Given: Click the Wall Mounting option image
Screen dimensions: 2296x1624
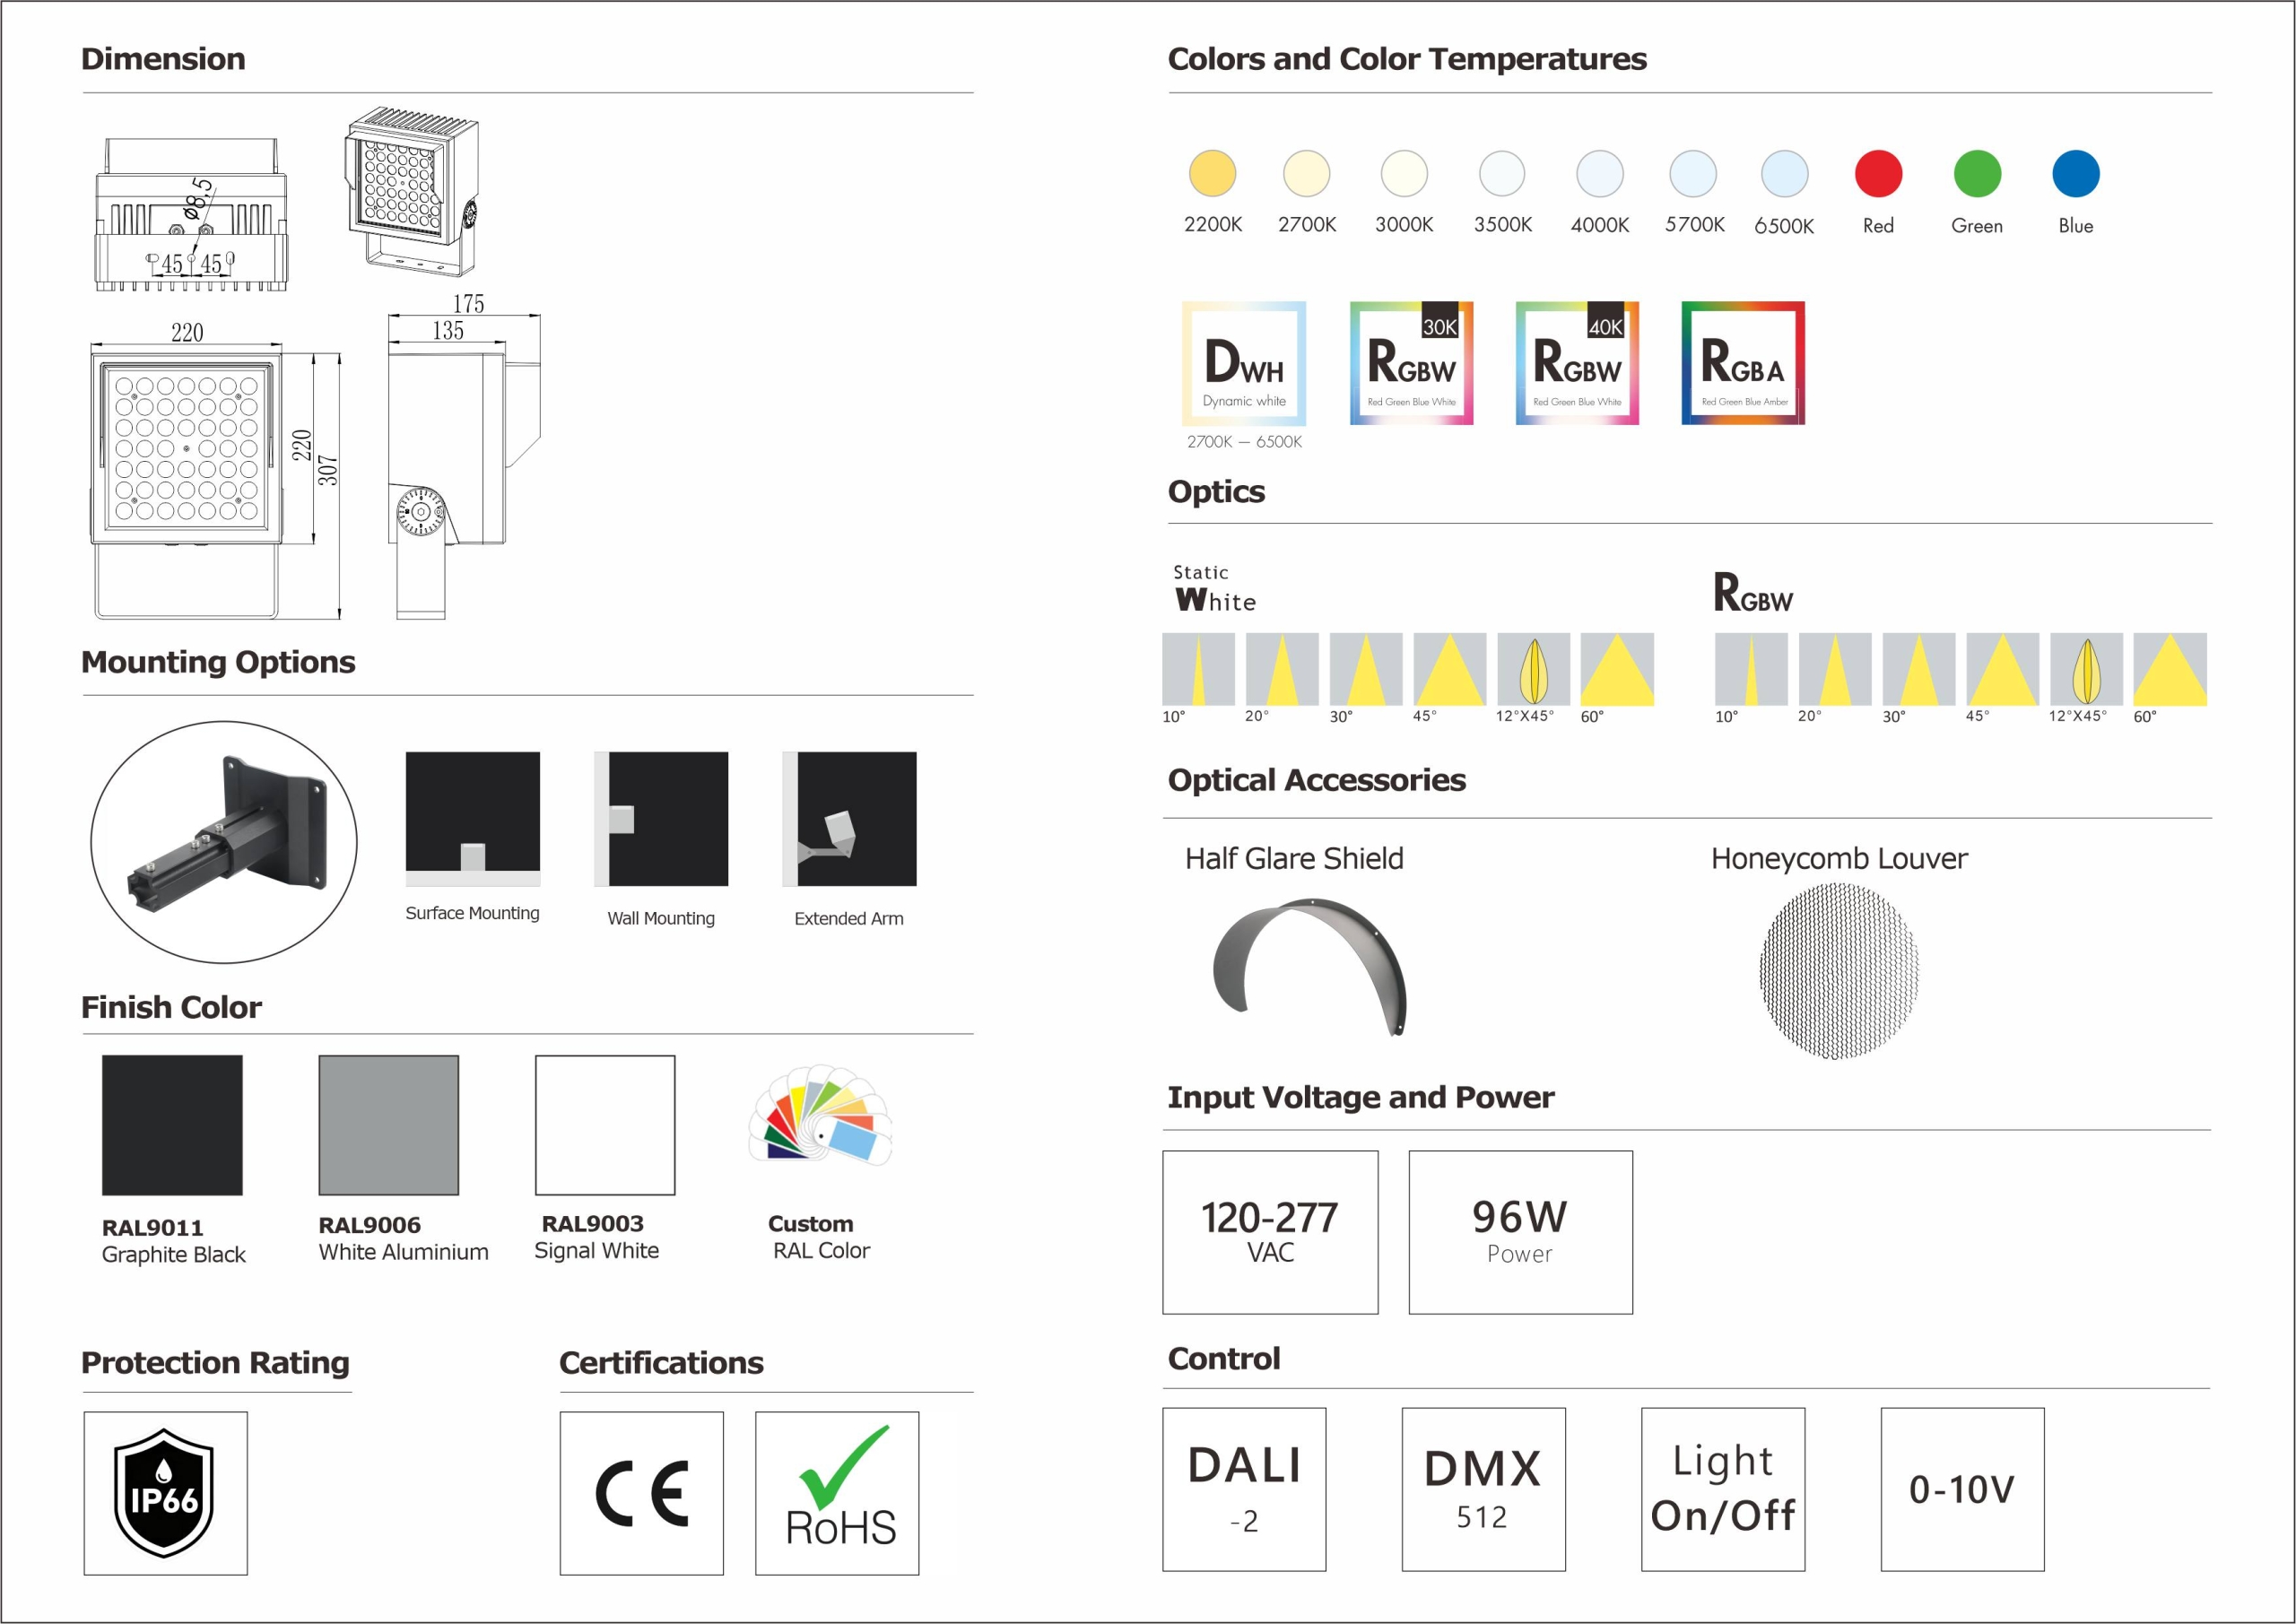Looking at the screenshot, I should [x=661, y=819].
